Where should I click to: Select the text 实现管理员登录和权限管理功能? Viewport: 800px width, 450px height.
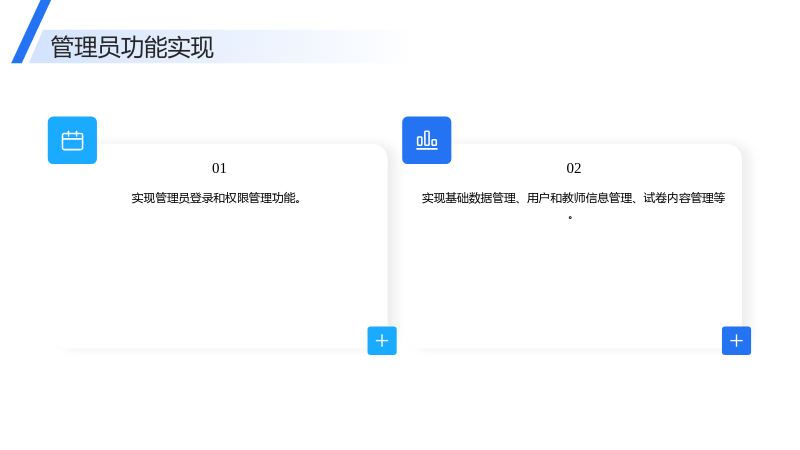216,198
